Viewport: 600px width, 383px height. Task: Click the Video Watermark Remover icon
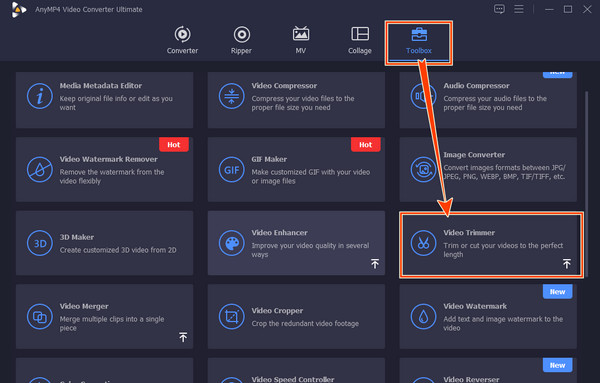pos(40,169)
